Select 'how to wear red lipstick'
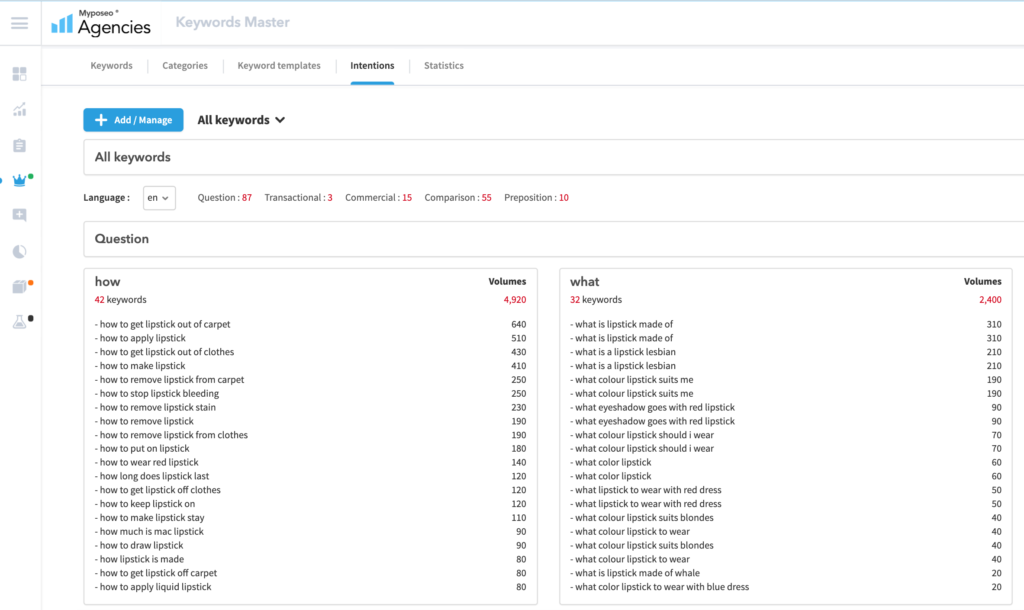 coord(147,462)
